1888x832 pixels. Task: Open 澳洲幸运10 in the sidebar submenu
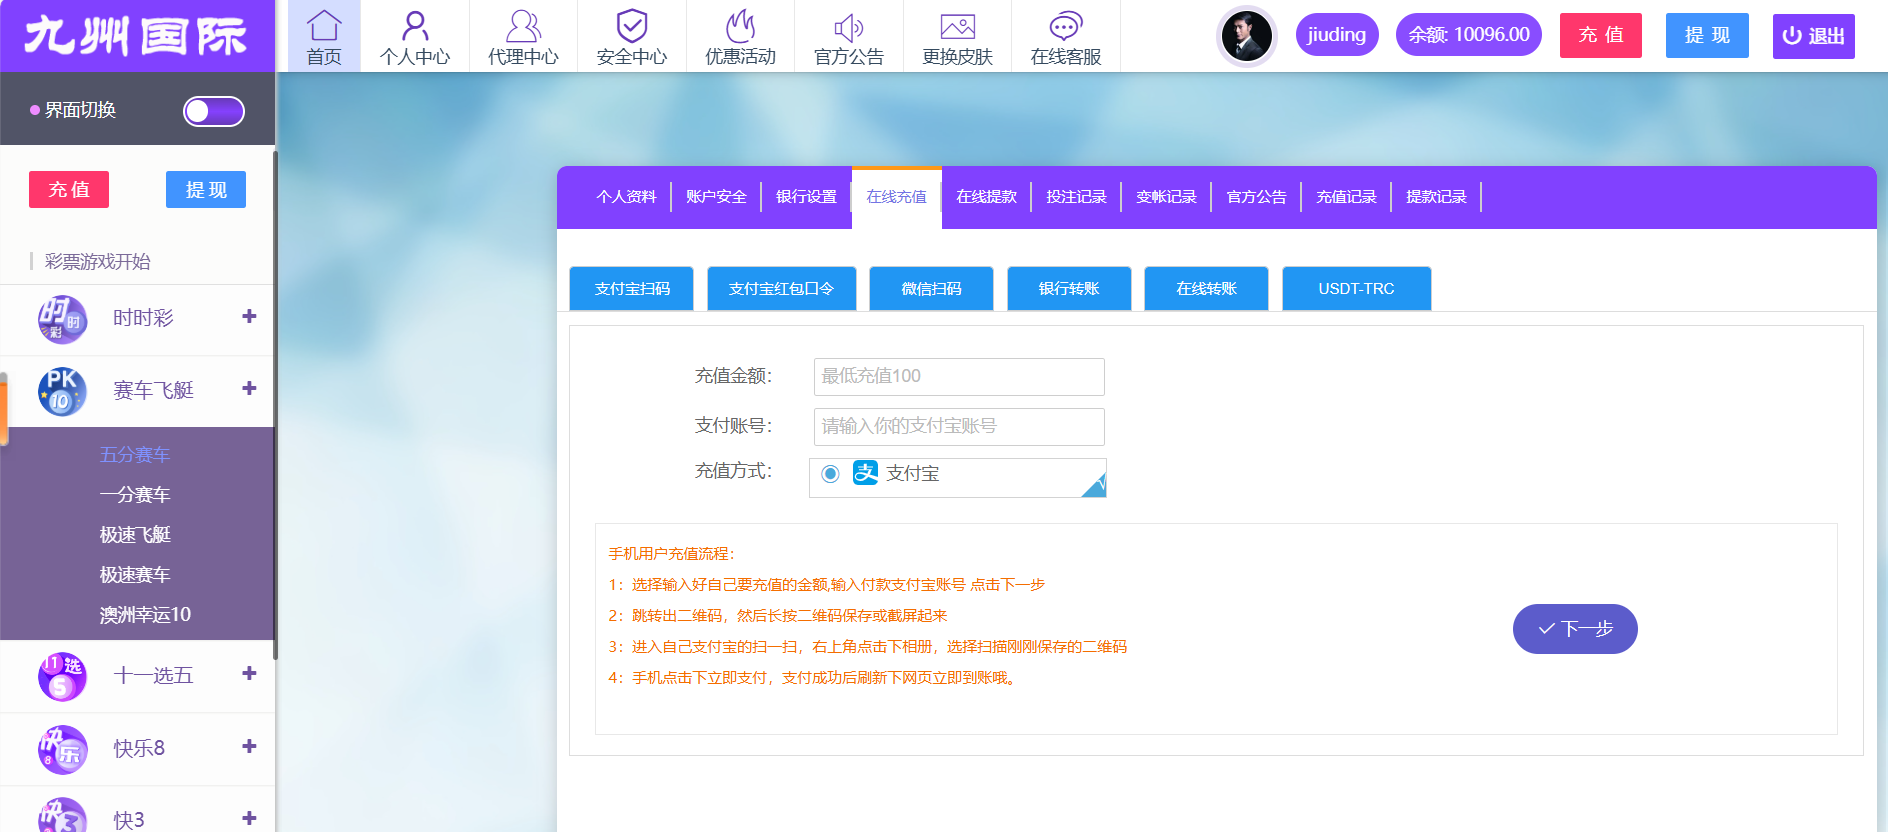pos(145,615)
